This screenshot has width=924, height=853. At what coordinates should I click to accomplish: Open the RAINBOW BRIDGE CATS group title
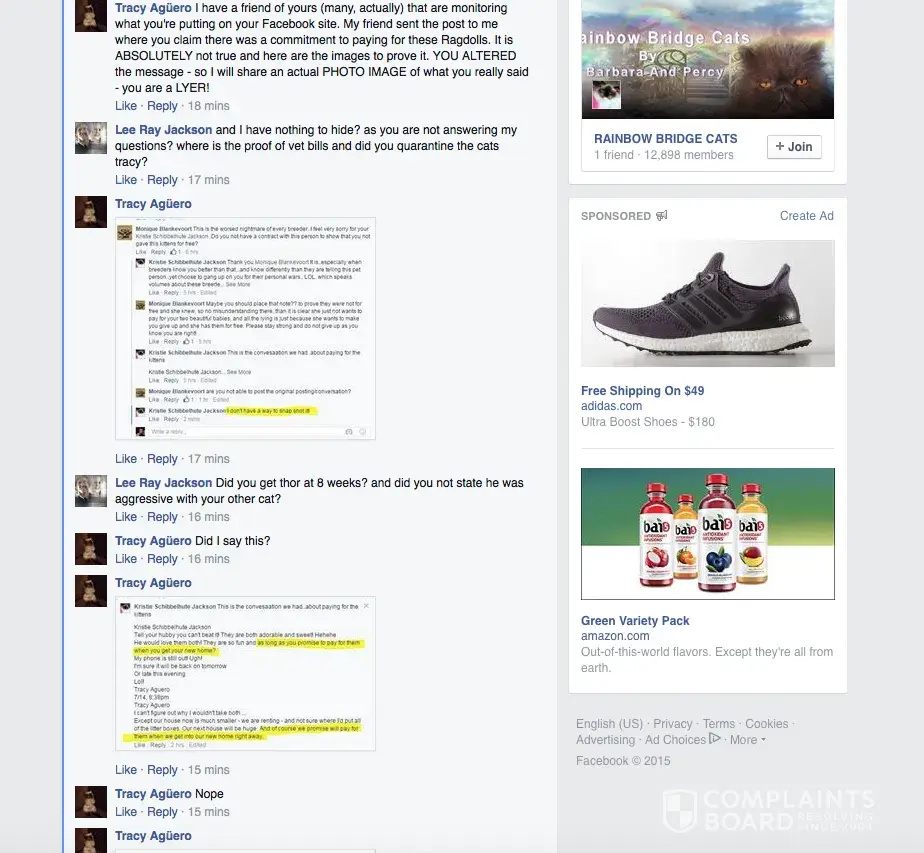(x=665, y=138)
